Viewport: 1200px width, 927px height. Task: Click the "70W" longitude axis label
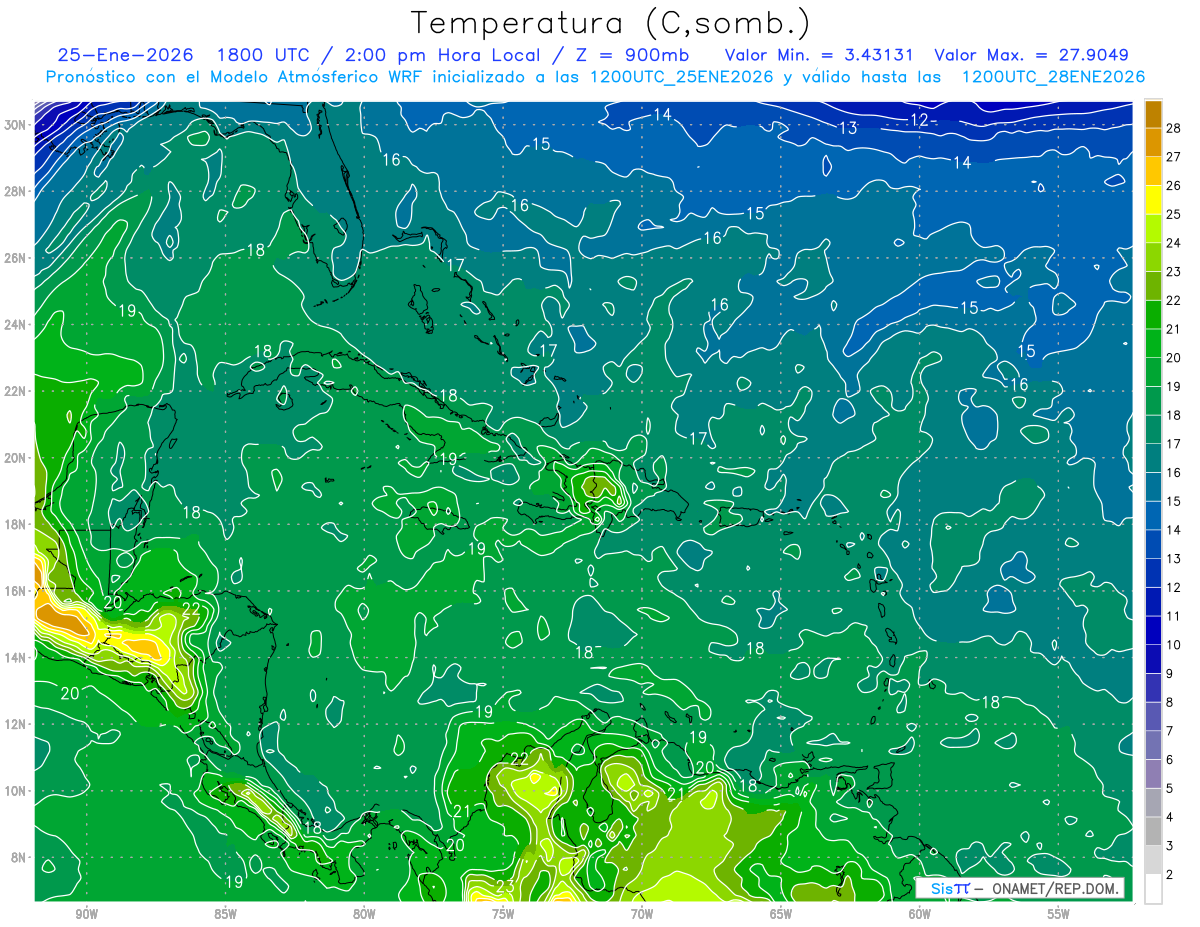click(642, 915)
